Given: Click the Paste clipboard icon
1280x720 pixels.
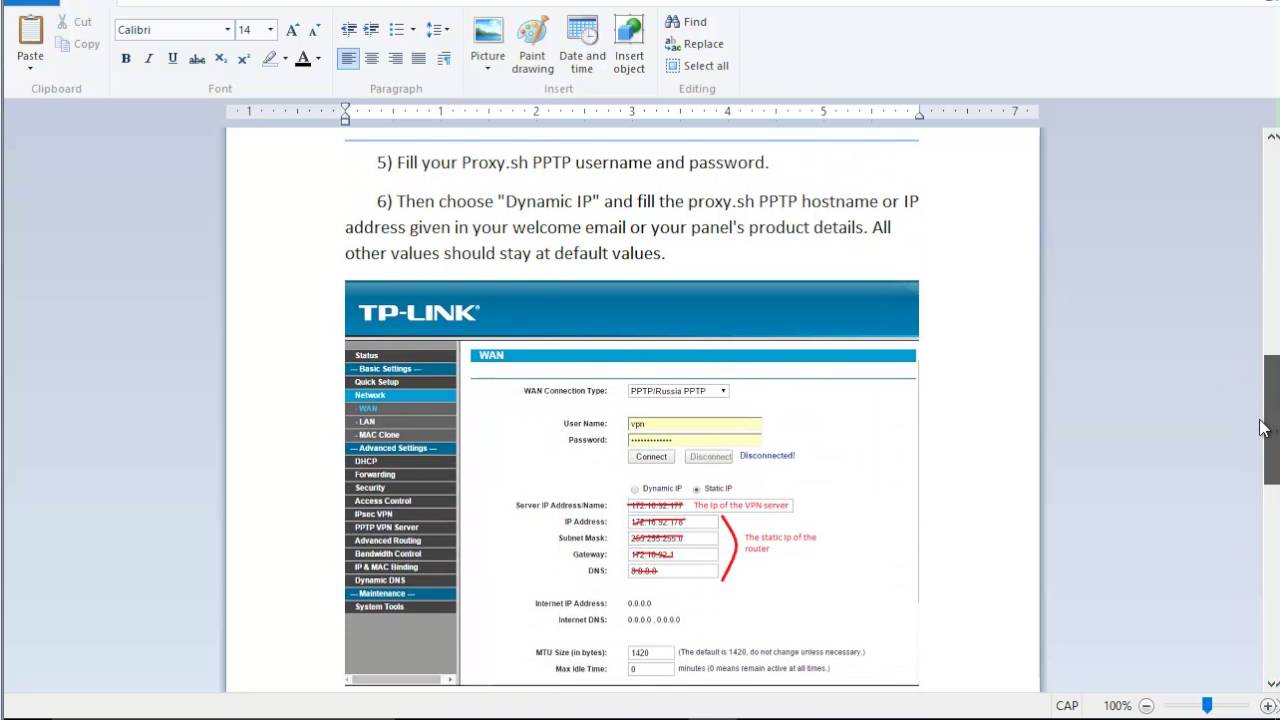Looking at the screenshot, I should click(x=30, y=30).
